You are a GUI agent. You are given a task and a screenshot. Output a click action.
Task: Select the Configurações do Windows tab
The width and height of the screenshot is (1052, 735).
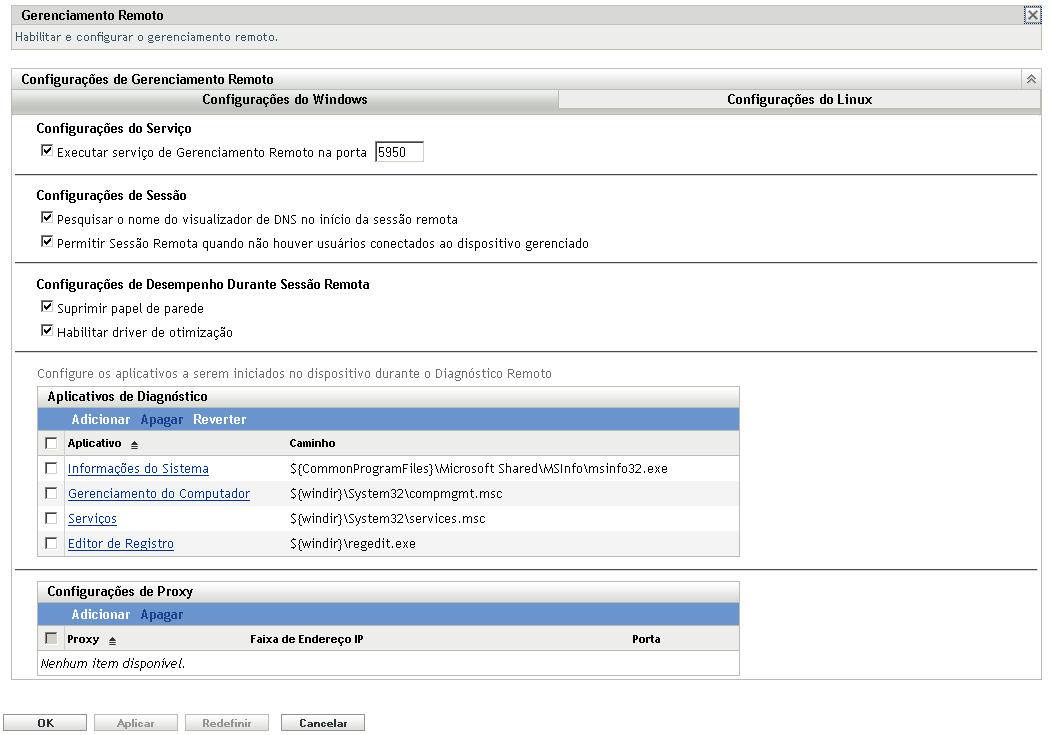point(284,99)
